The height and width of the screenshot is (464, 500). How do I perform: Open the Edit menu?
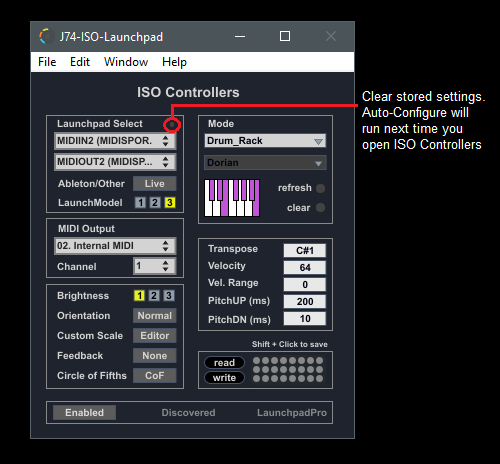(x=80, y=62)
